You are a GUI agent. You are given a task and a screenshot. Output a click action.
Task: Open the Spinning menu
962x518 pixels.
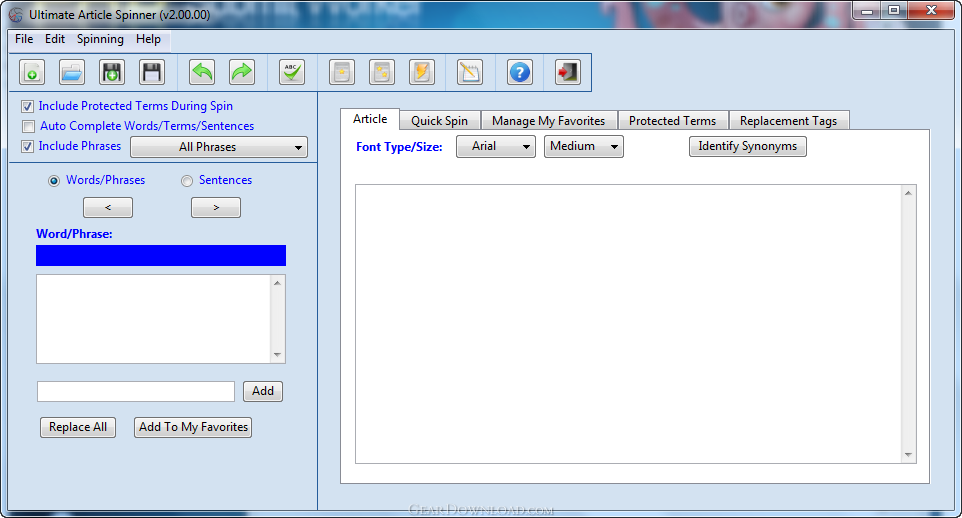100,39
